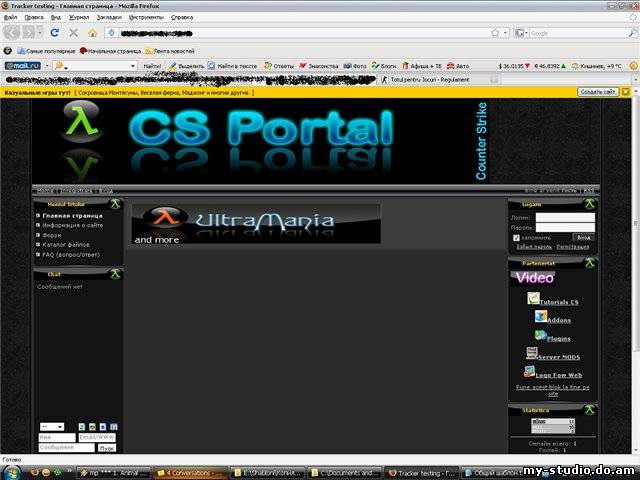Click the browser Forward arrow

pos(29,33)
